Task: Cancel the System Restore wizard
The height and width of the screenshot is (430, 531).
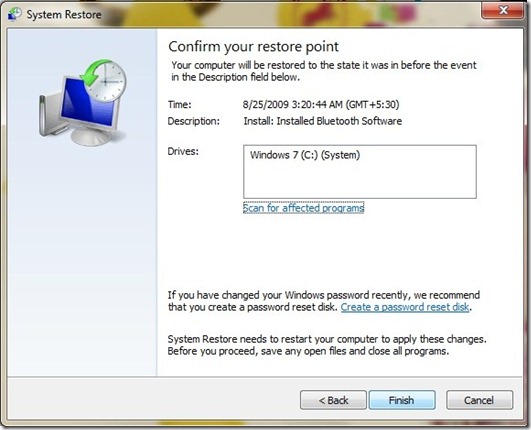Action: click(x=479, y=400)
